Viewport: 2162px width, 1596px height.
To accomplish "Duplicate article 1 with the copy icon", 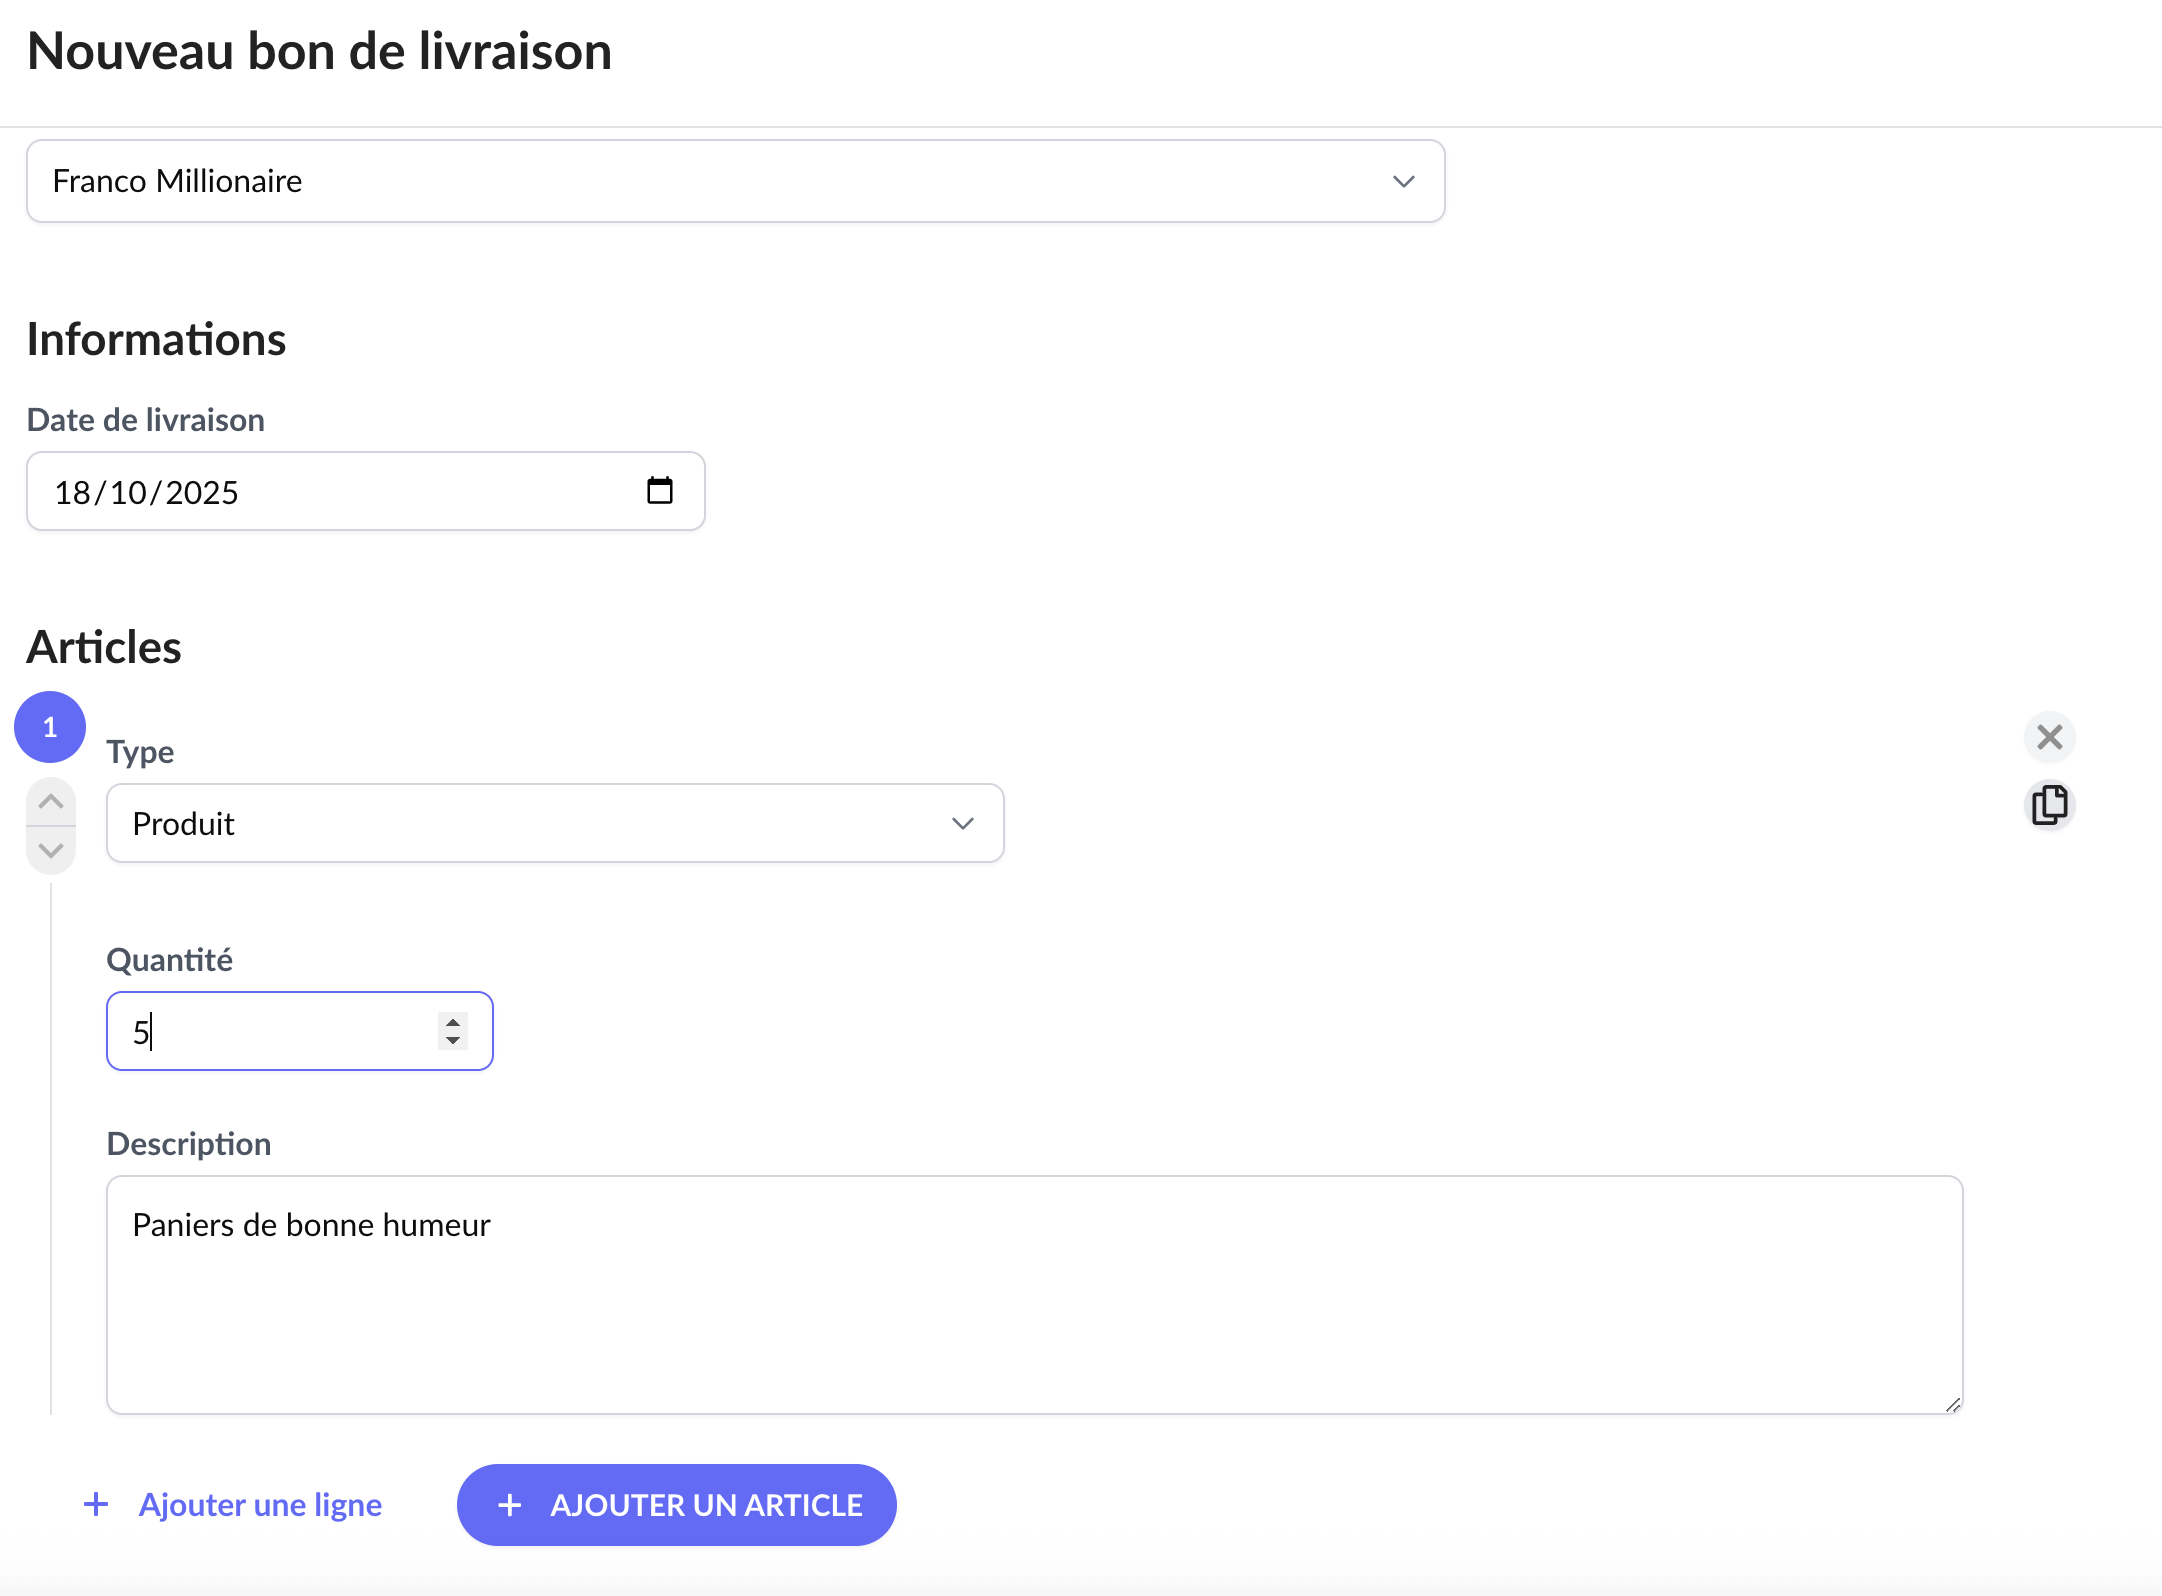I will coord(2049,805).
